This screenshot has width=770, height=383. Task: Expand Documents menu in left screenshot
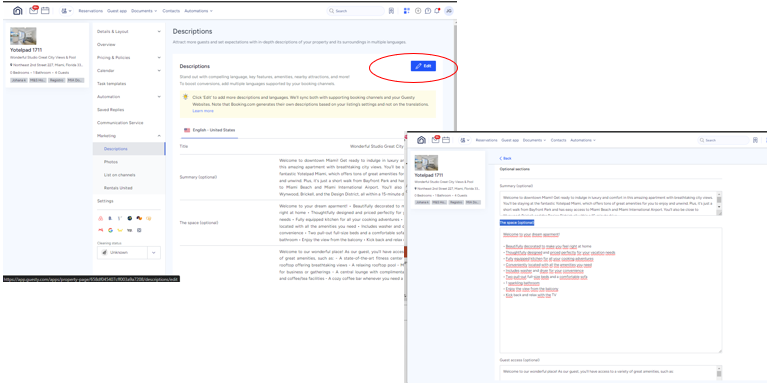[x=144, y=11]
